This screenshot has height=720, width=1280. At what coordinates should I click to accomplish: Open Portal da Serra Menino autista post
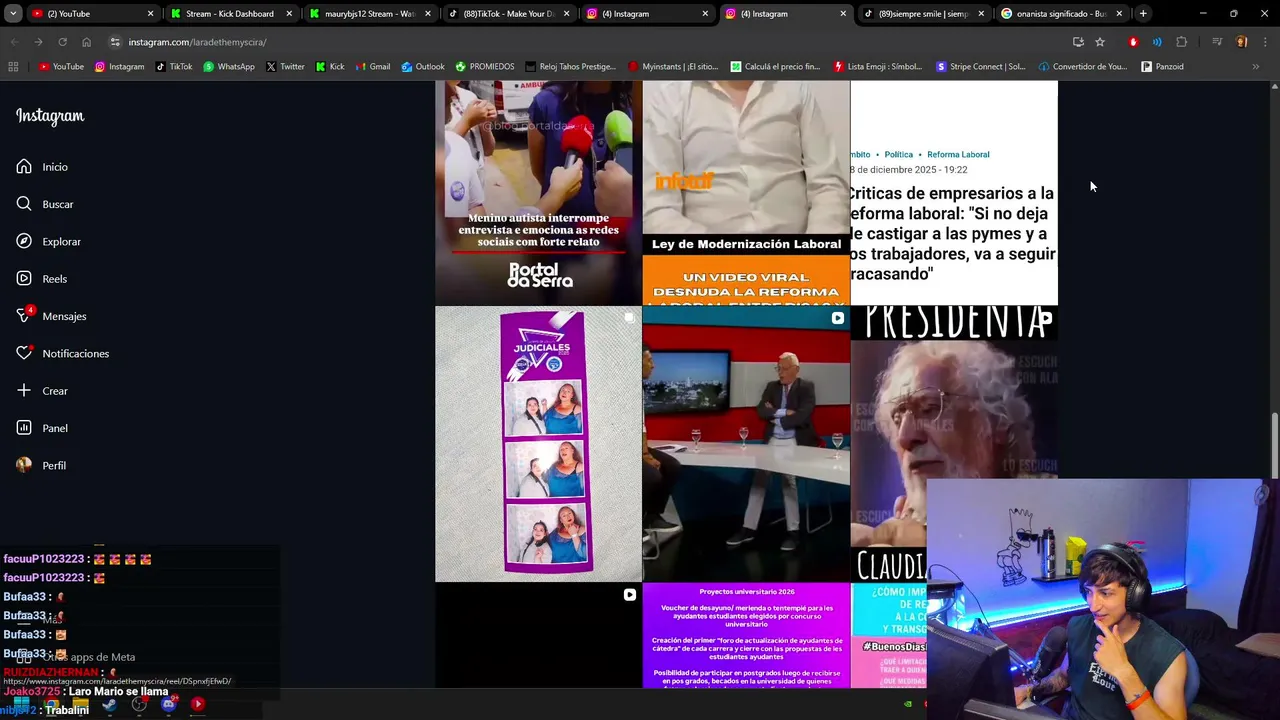[x=538, y=193]
